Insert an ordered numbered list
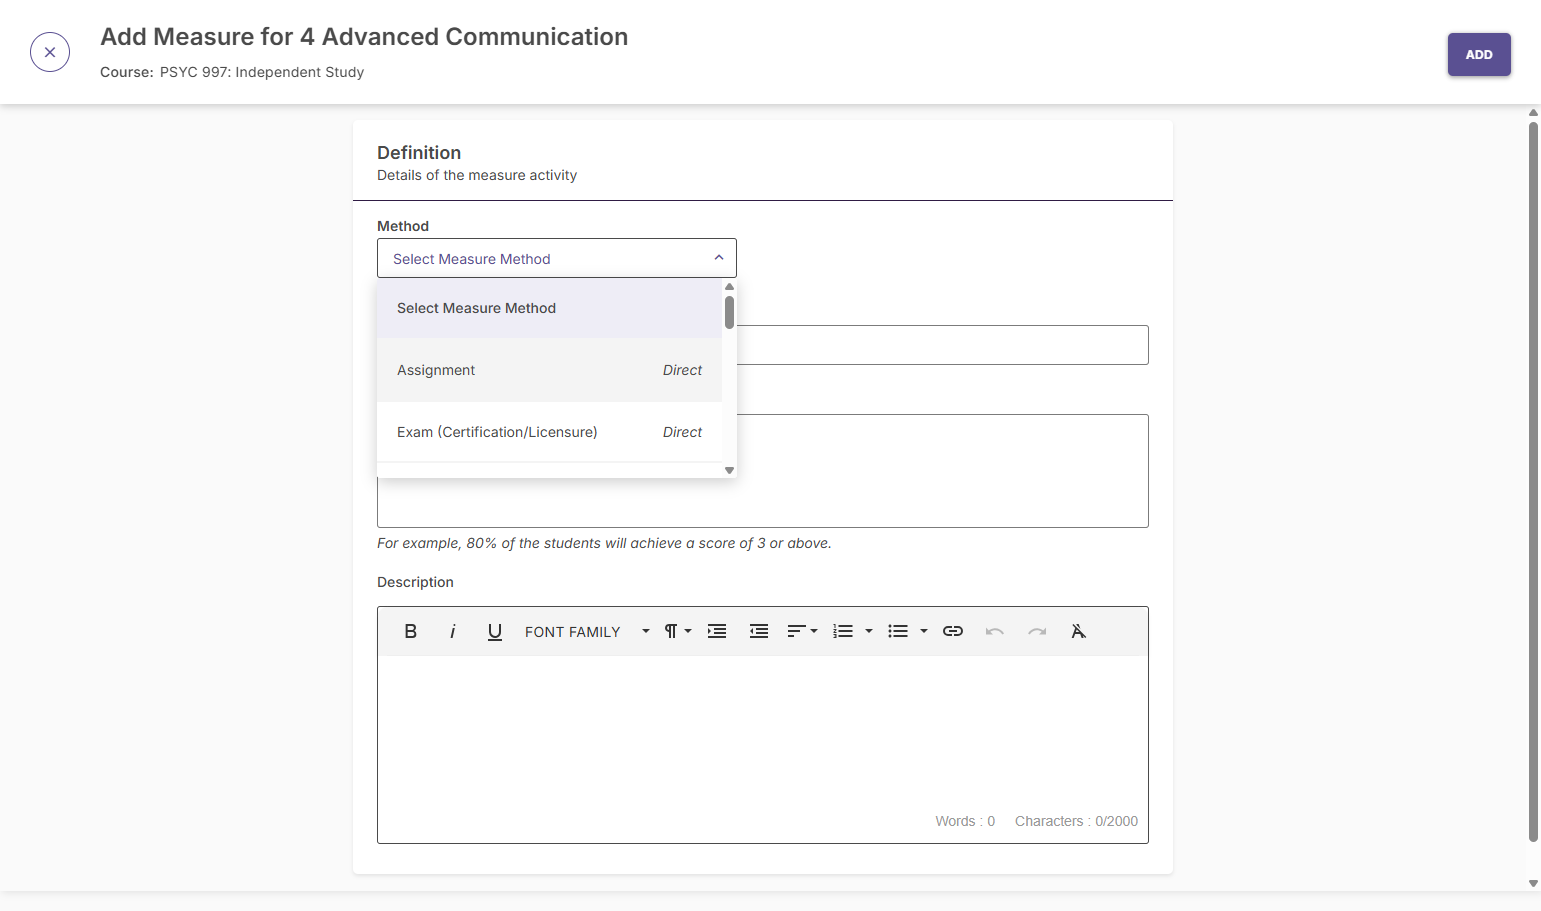The height and width of the screenshot is (911, 1541). [x=843, y=631]
